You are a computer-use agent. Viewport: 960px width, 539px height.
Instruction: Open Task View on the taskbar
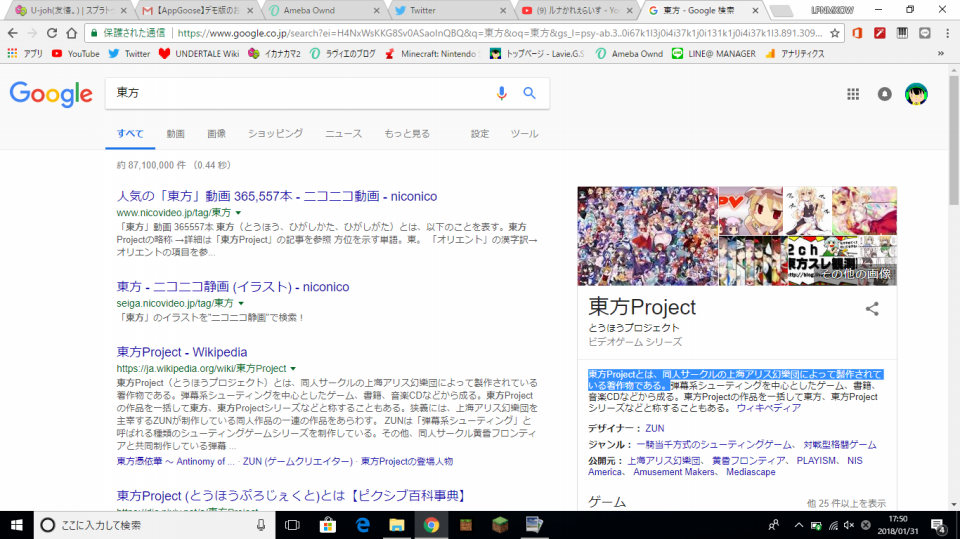[x=293, y=525]
